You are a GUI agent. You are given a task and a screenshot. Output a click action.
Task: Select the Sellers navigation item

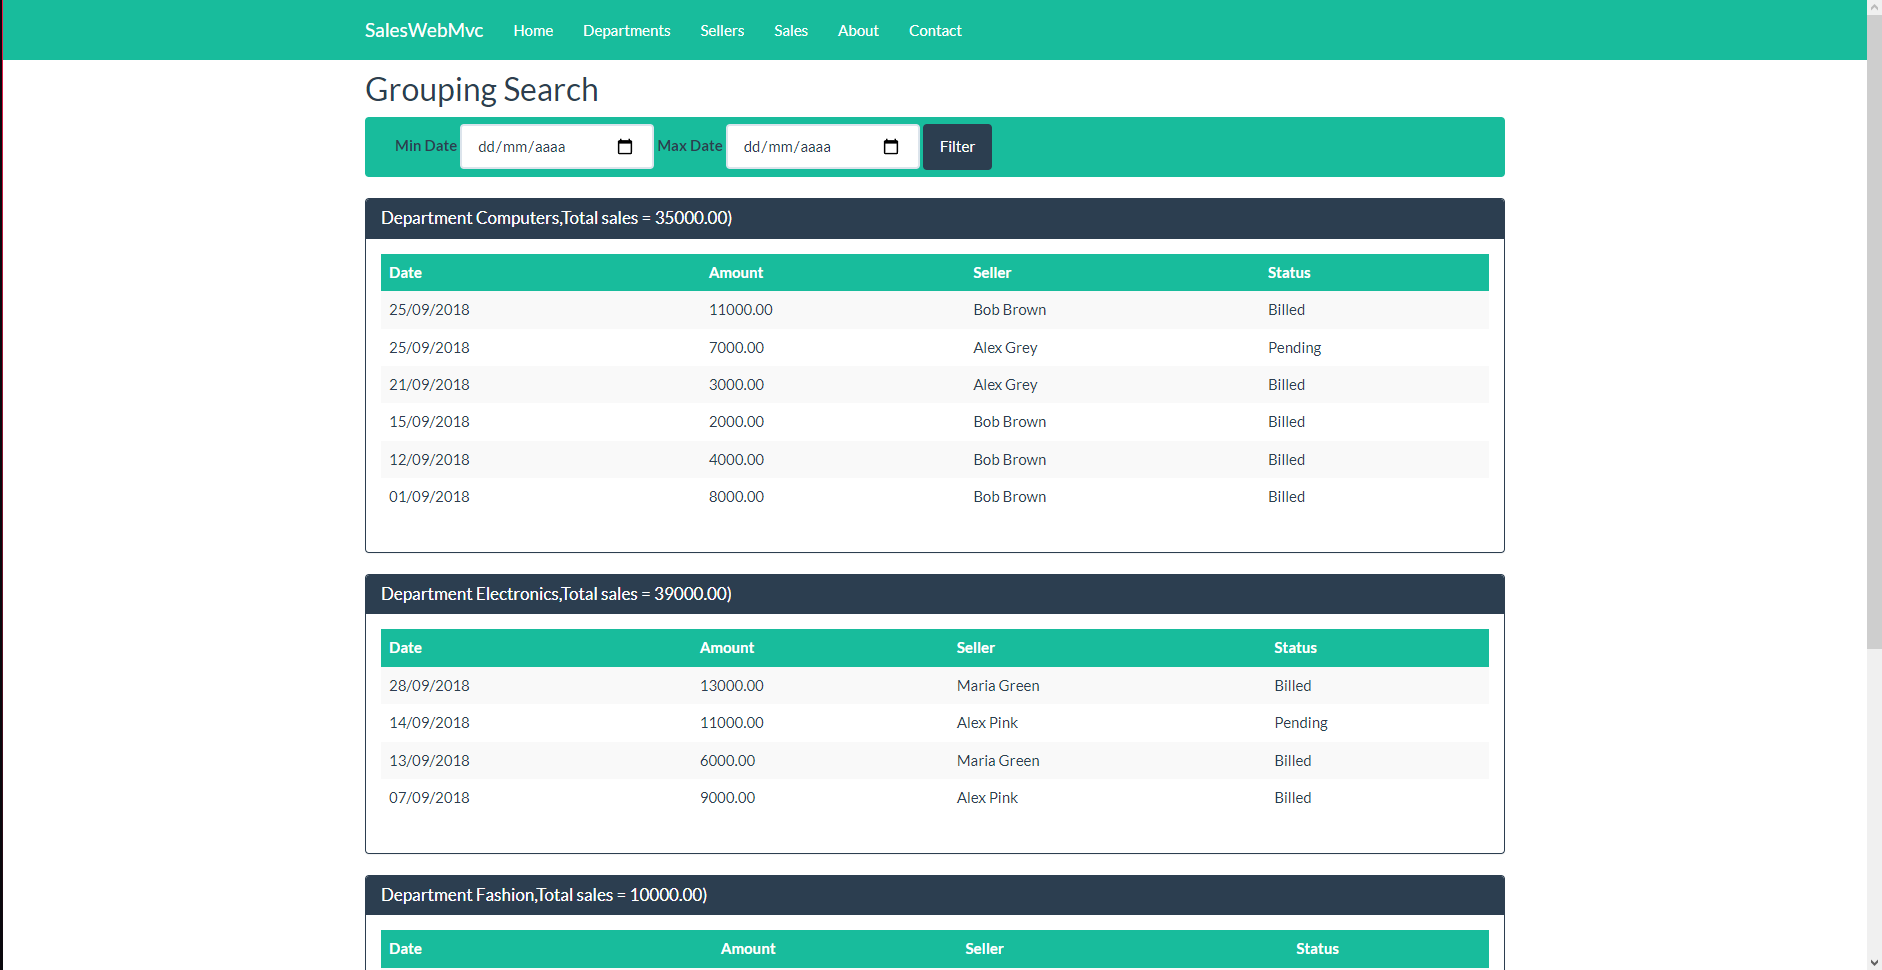722,30
